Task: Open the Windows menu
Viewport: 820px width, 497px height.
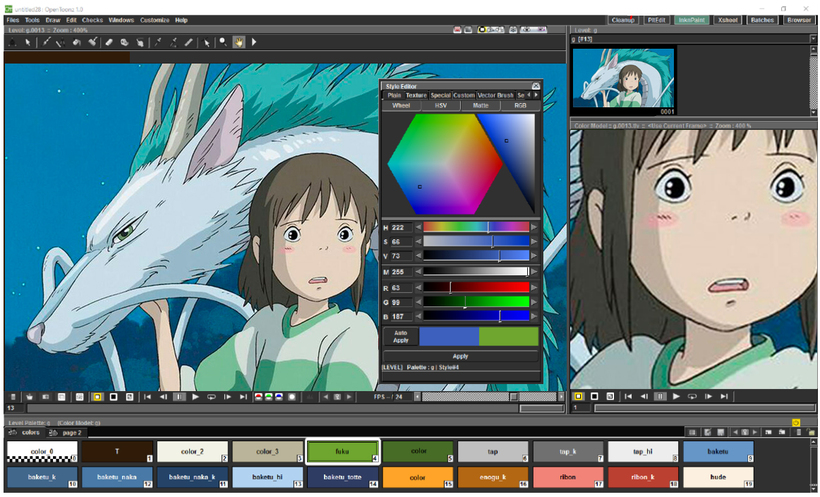Action: pos(120,20)
